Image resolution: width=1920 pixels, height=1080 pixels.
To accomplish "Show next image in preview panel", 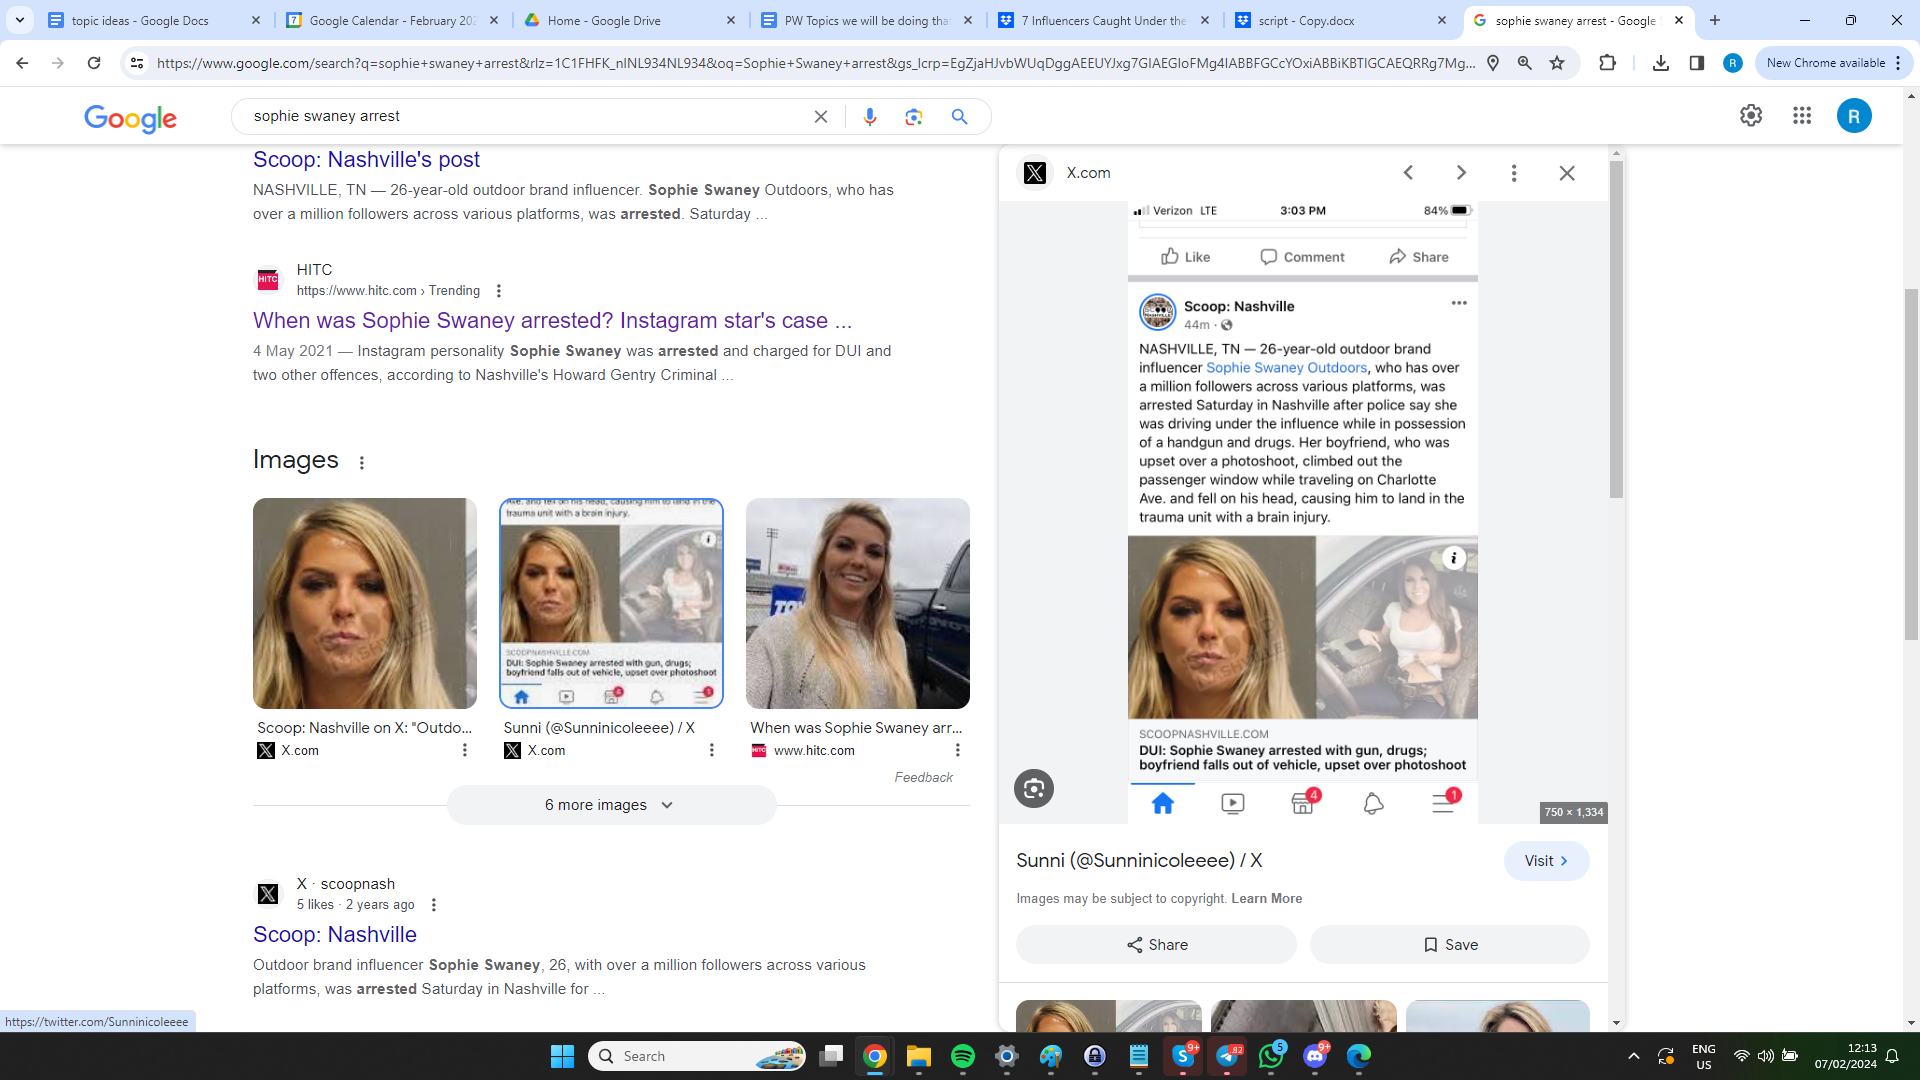I will click(x=1461, y=173).
